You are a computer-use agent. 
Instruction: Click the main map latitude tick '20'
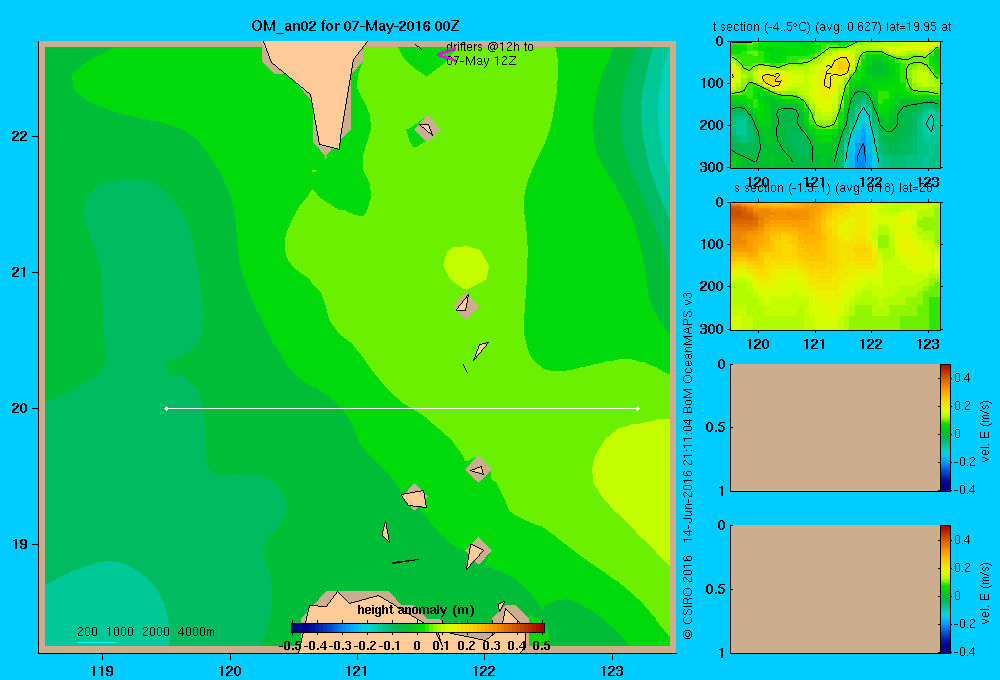(x=19, y=408)
